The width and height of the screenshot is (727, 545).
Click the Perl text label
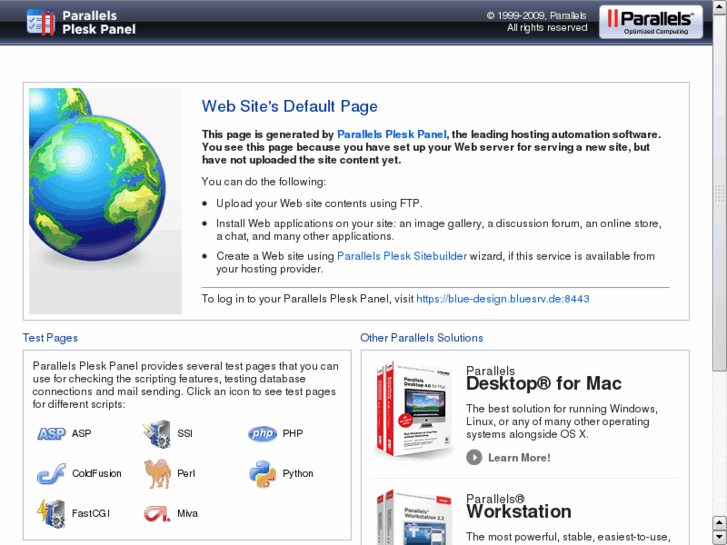[x=186, y=474]
